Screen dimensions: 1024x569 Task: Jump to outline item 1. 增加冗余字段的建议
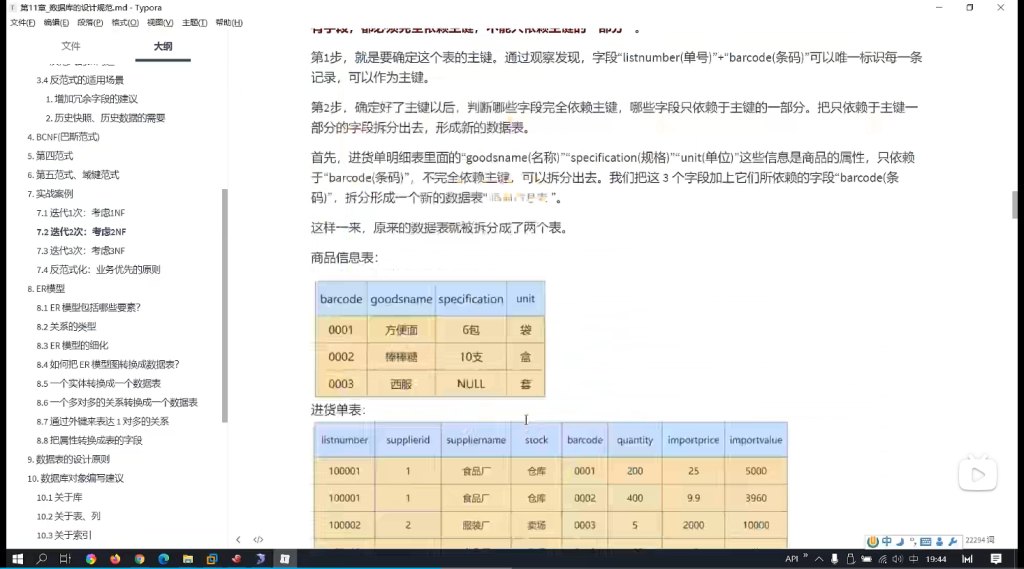pos(91,99)
